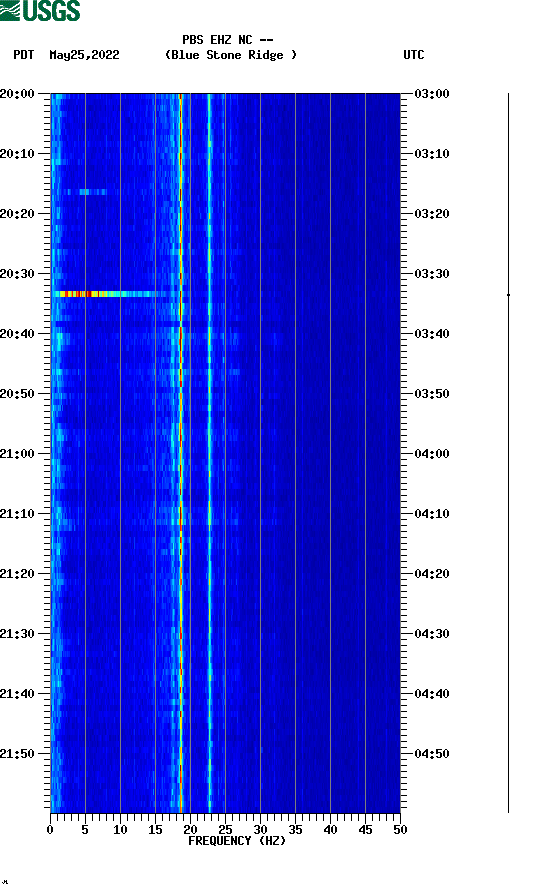552x893 pixels.
Task: Click the '(Blue Stone Ridge )' label
Action: point(231,55)
